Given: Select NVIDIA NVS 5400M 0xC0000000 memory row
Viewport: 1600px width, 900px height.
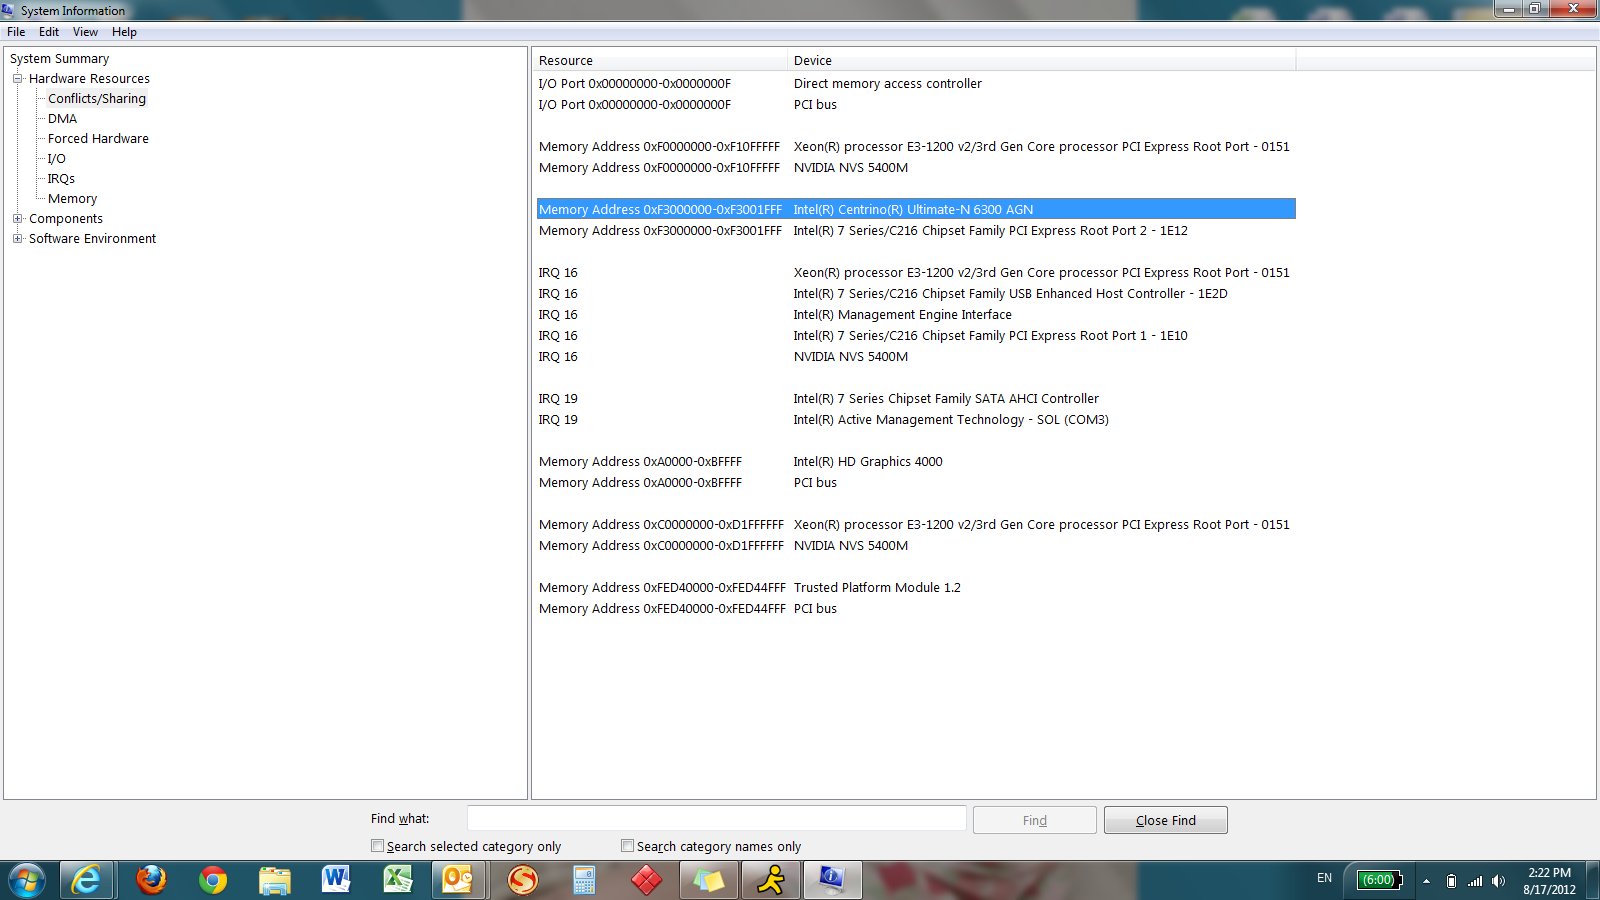Looking at the screenshot, I should click(x=916, y=545).
